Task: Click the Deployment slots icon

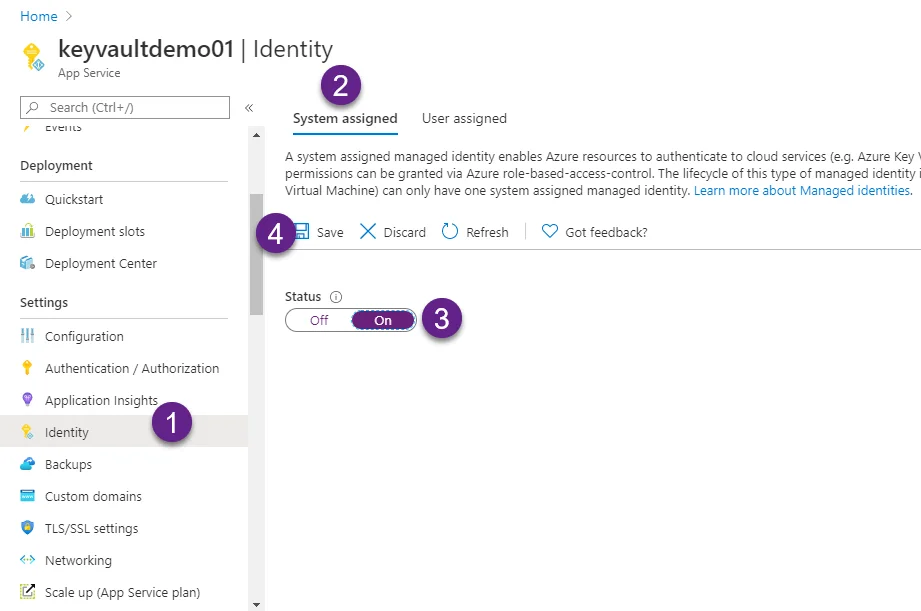Action: tap(28, 231)
